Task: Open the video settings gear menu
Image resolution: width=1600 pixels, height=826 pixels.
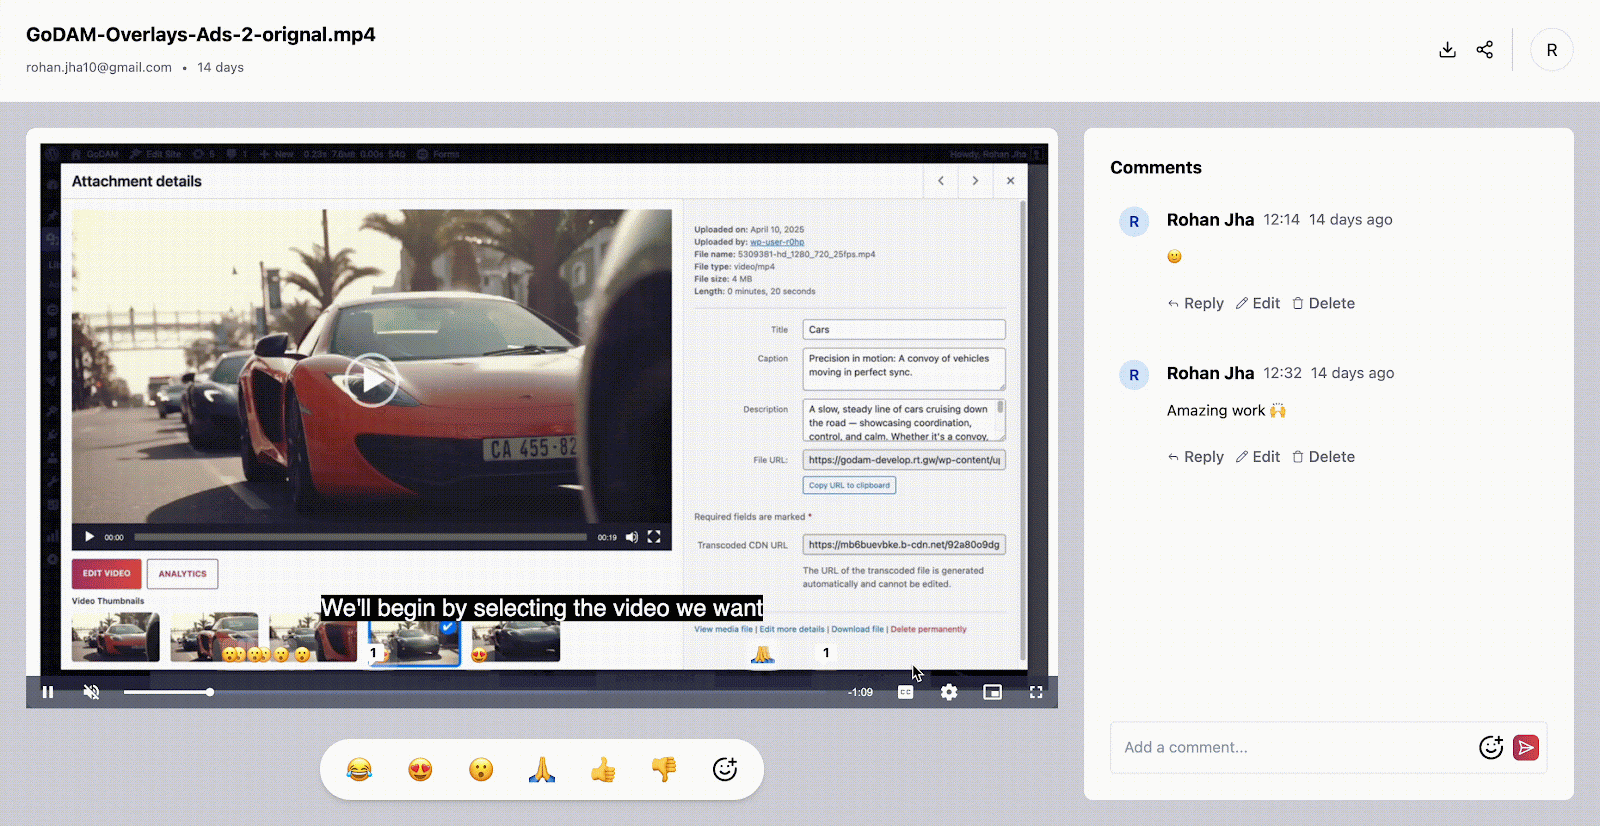Action: 949,692
